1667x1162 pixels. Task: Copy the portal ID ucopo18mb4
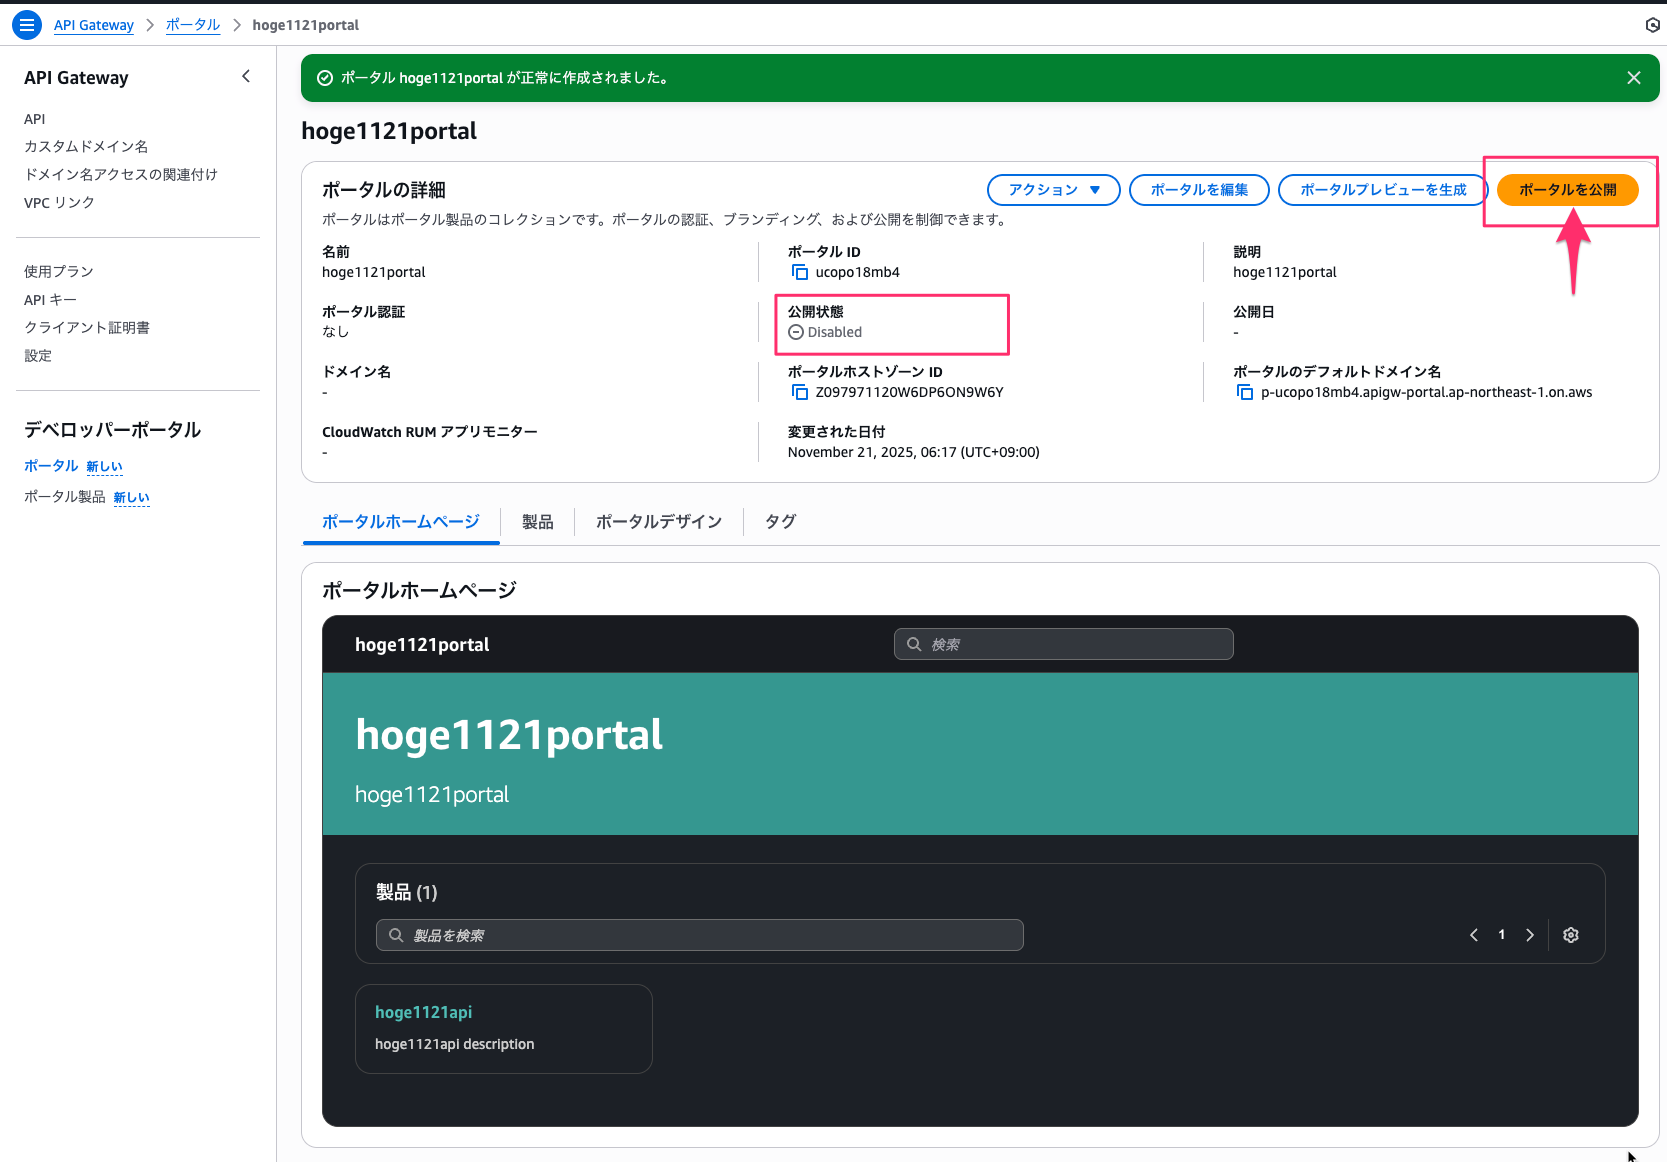pos(799,272)
